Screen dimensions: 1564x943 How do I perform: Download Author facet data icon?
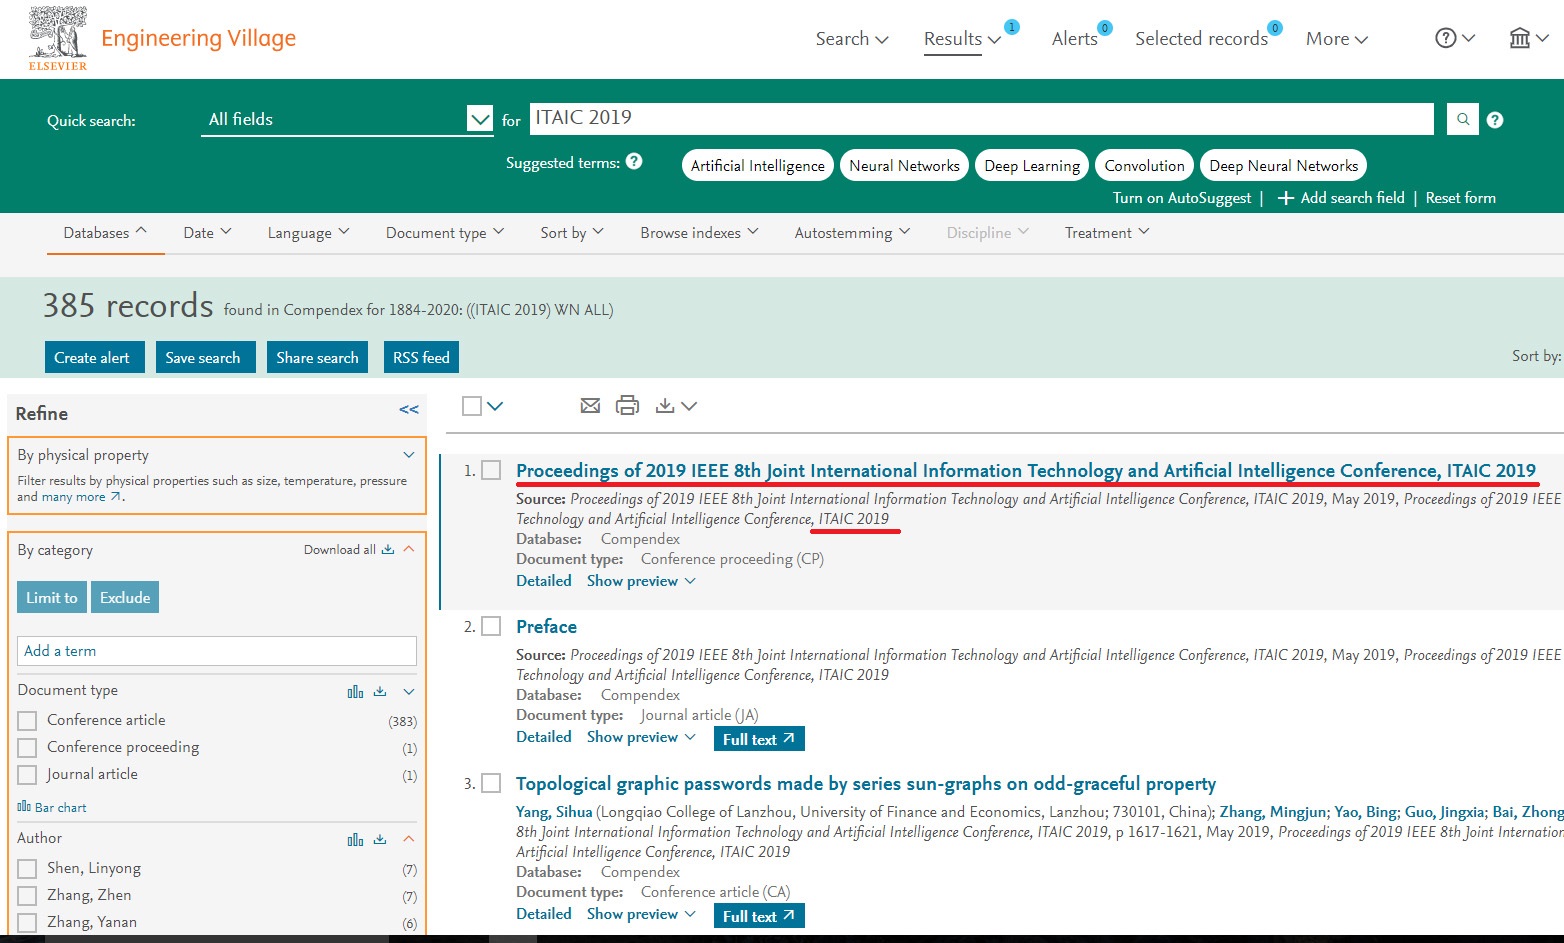coord(380,839)
